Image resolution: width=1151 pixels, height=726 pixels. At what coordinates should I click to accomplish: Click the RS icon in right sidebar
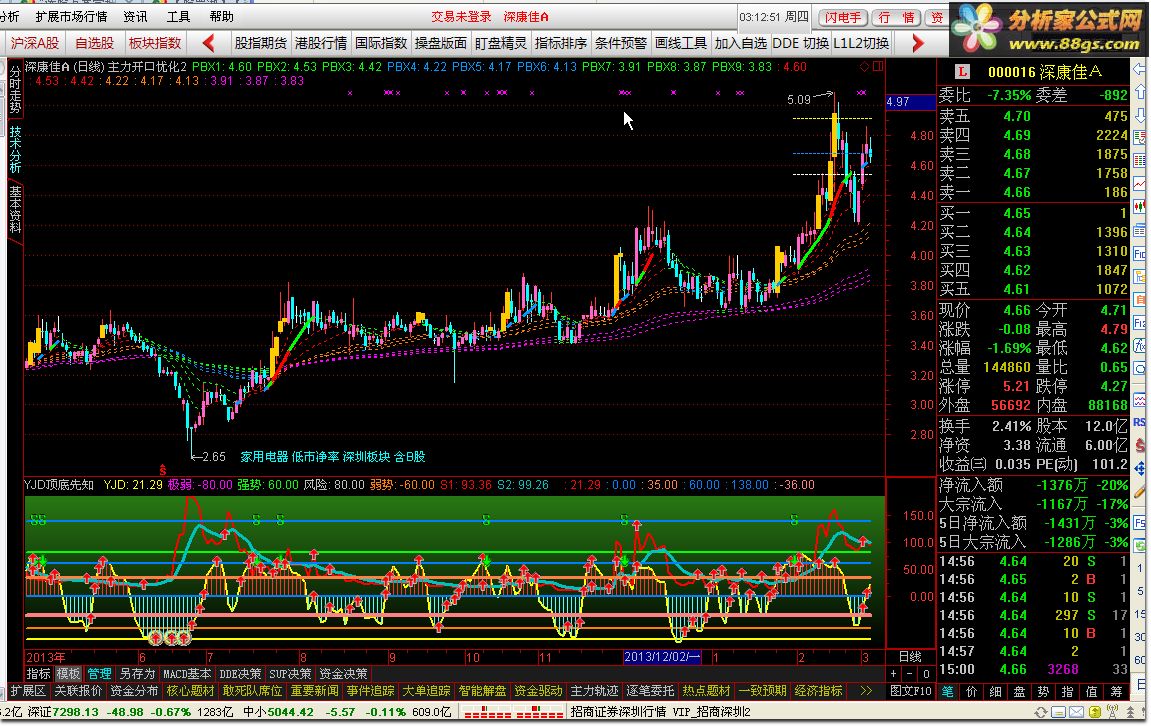point(1139,422)
